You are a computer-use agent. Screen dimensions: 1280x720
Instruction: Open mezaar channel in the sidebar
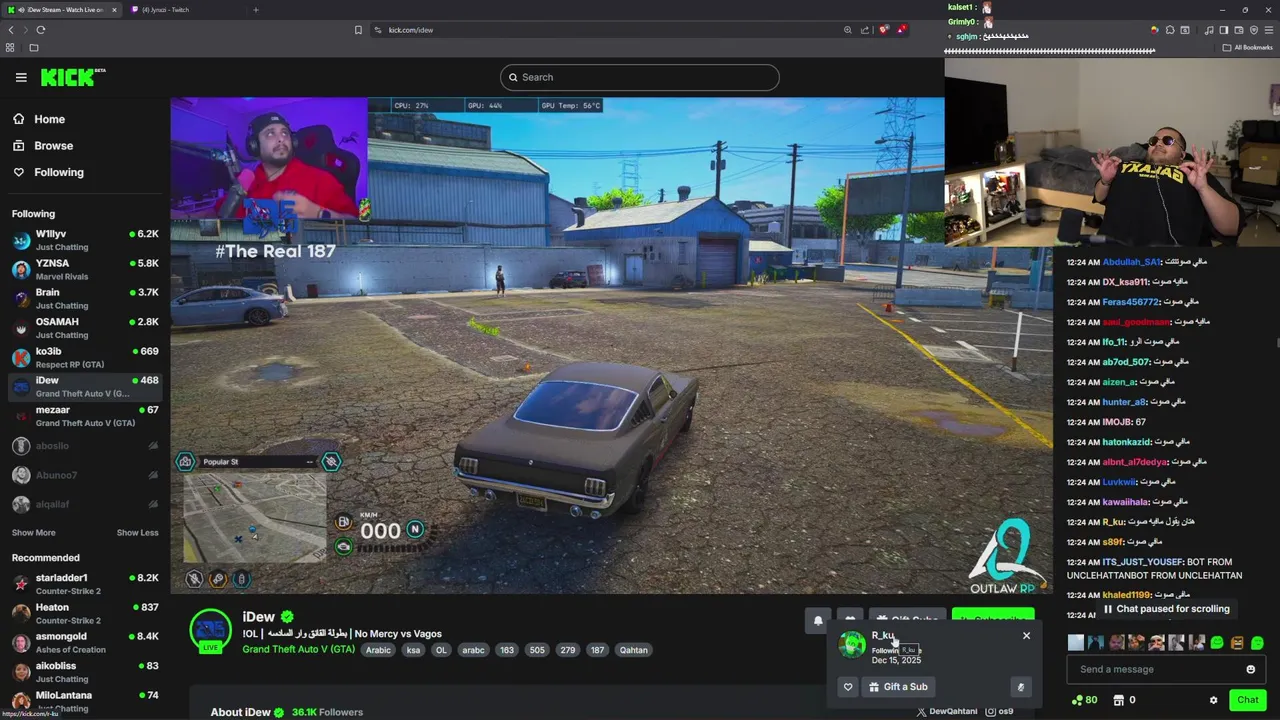click(x=85, y=416)
